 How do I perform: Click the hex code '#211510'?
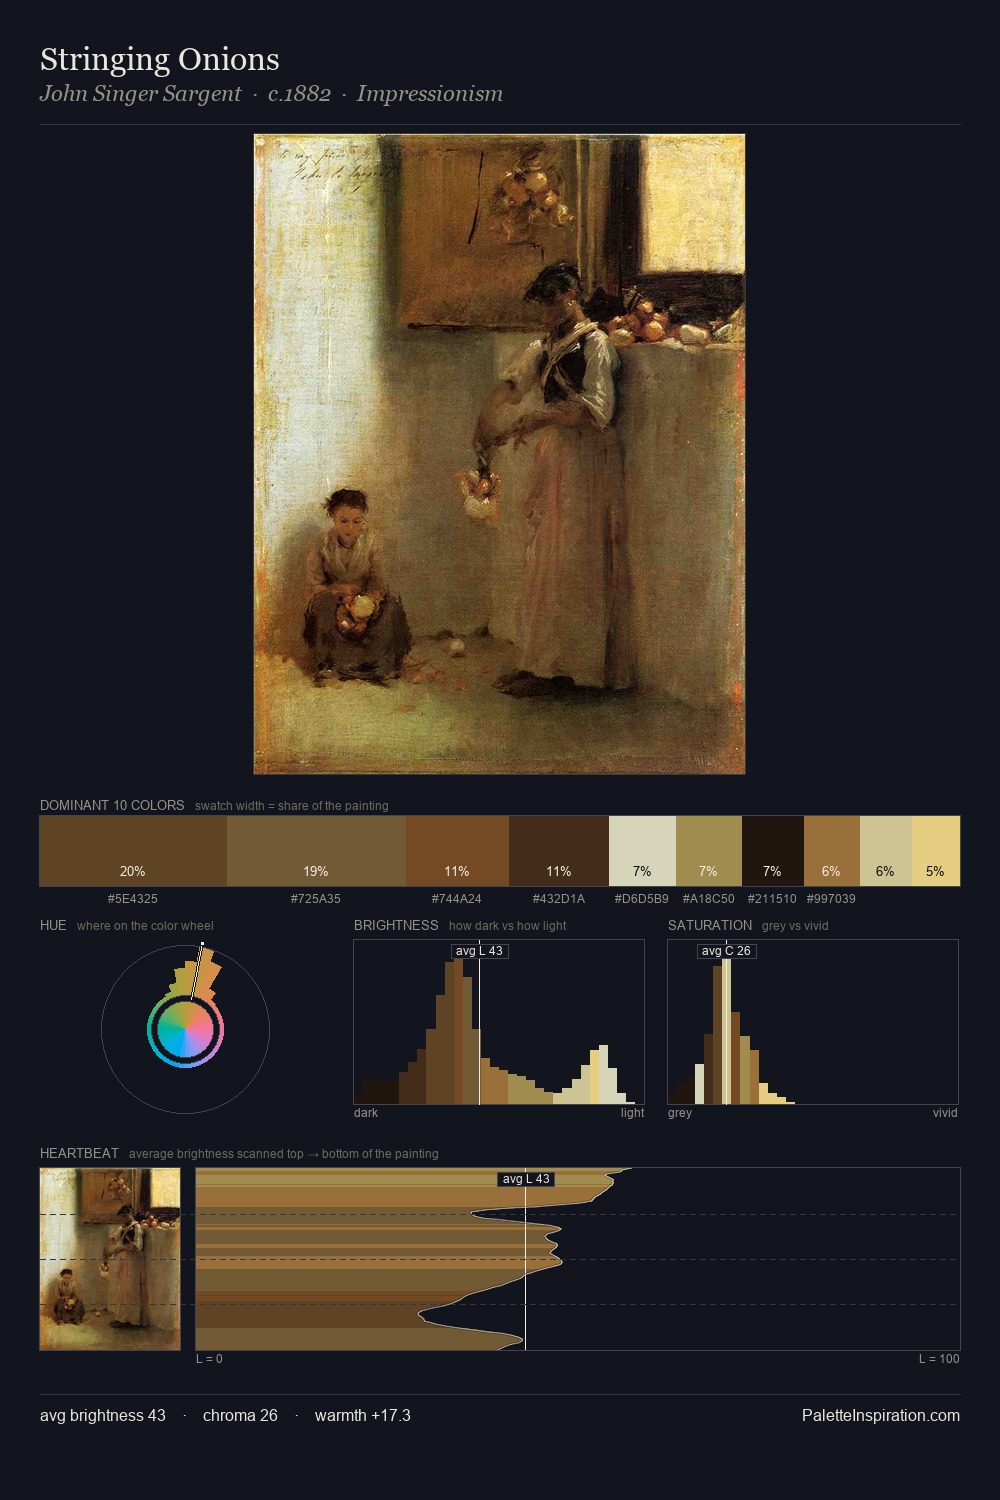[x=773, y=899]
